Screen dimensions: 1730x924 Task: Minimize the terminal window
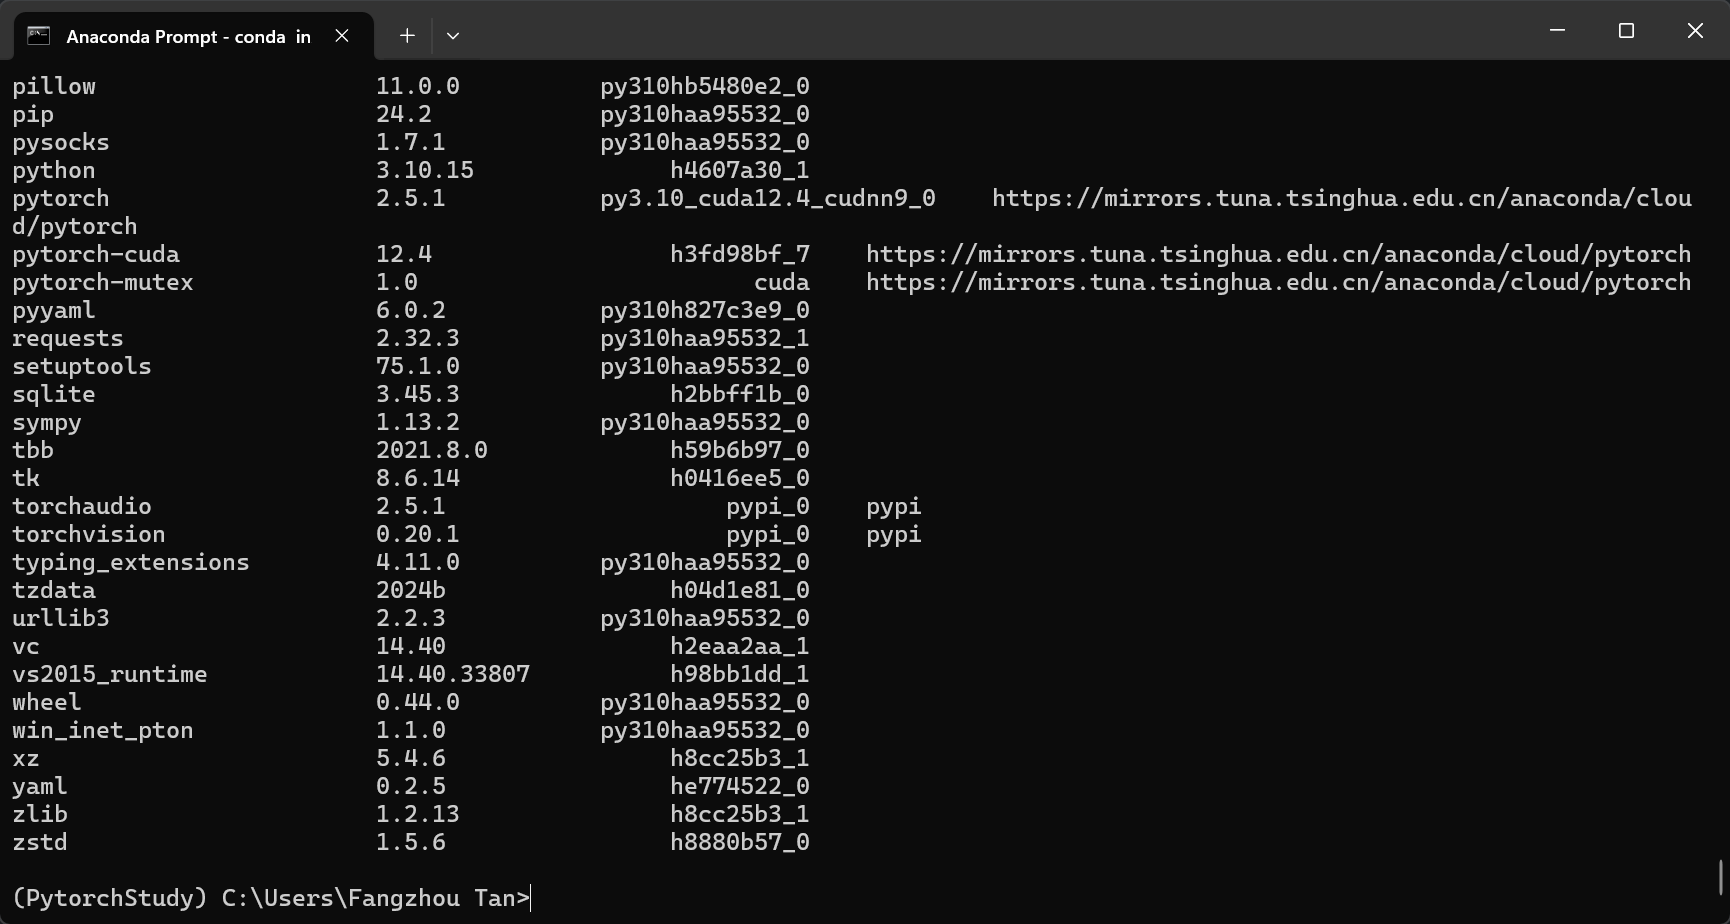[1557, 31]
